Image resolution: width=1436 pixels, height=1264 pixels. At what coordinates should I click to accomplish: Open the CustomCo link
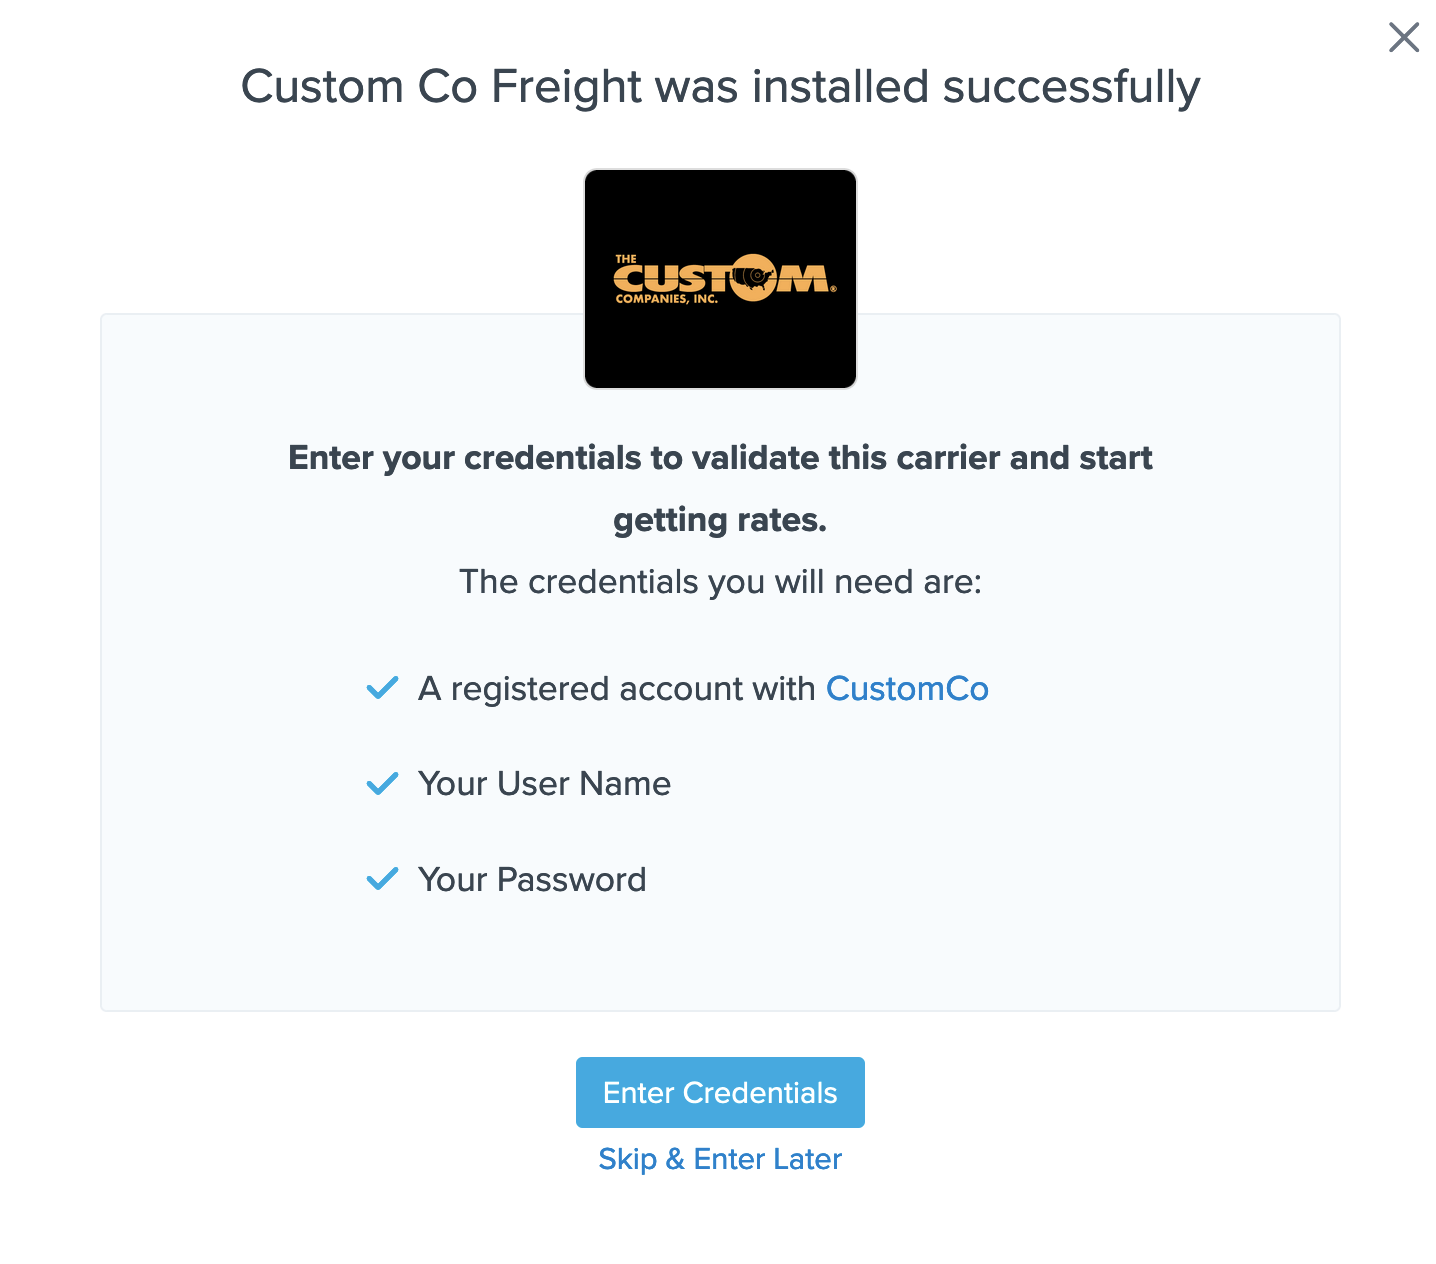pos(906,689)
